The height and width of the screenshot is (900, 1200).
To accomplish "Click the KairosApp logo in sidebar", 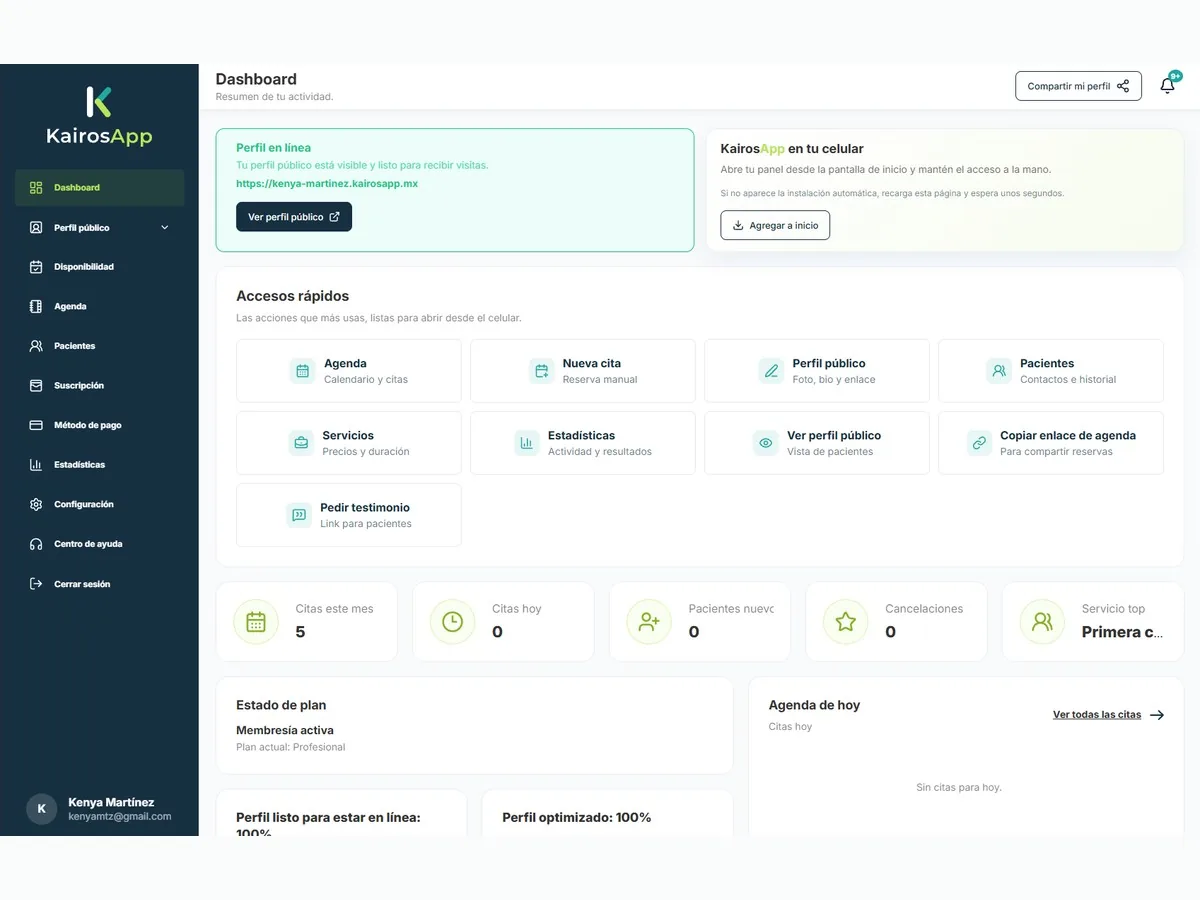I will 99,117.
